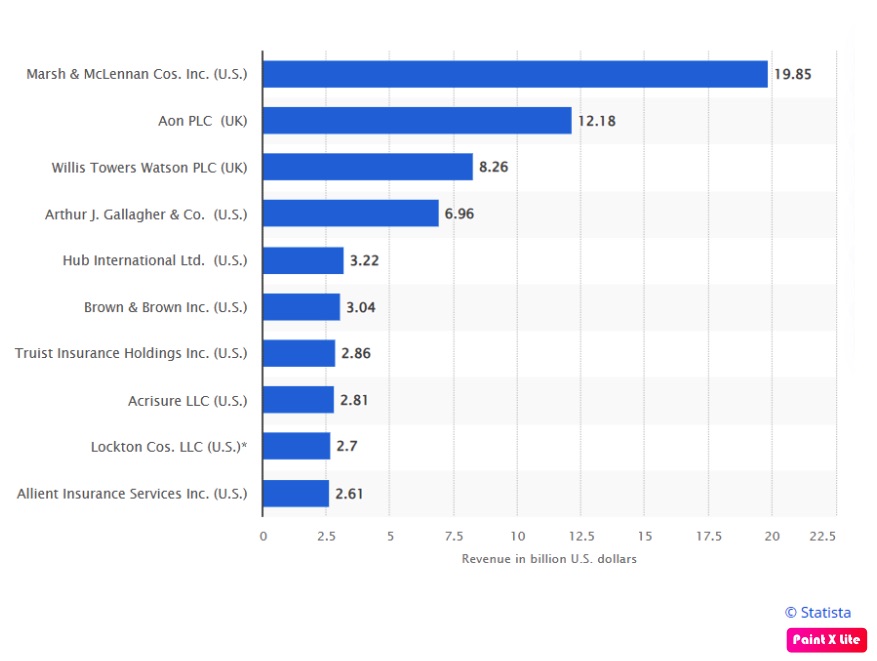Select the Lockton Cos. LLC bar

click(296, 446)
